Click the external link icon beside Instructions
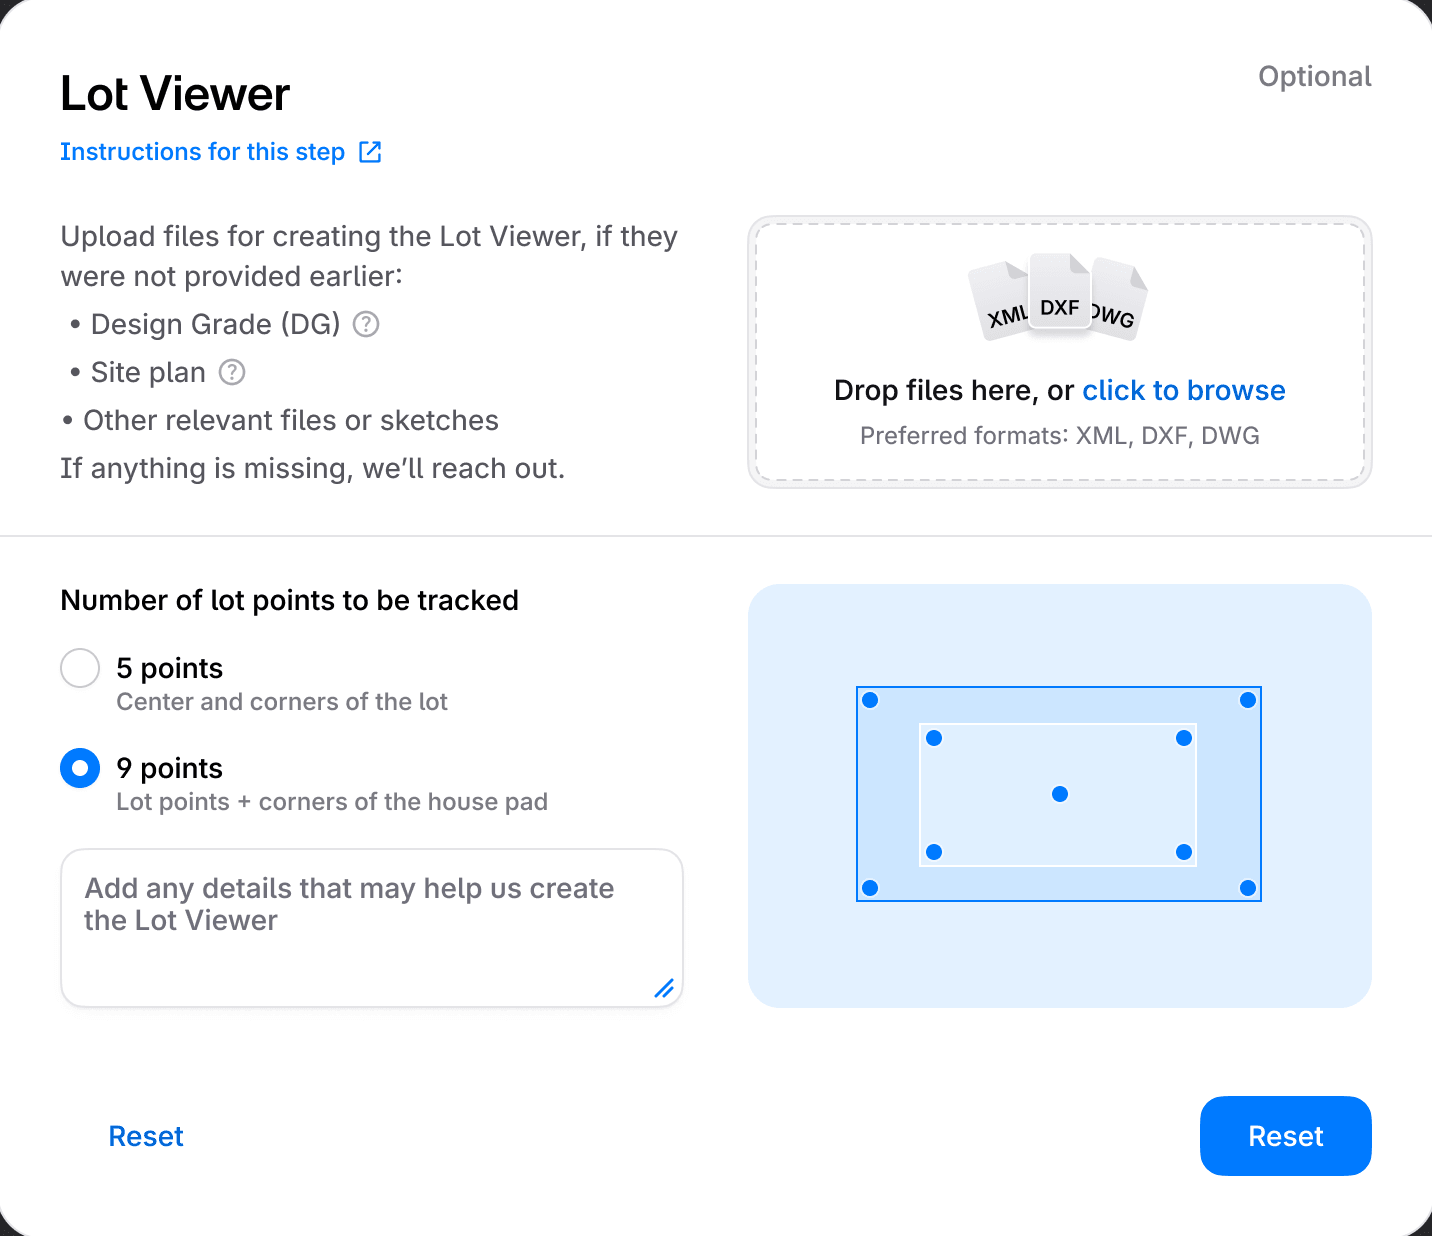 coord(370,152)
